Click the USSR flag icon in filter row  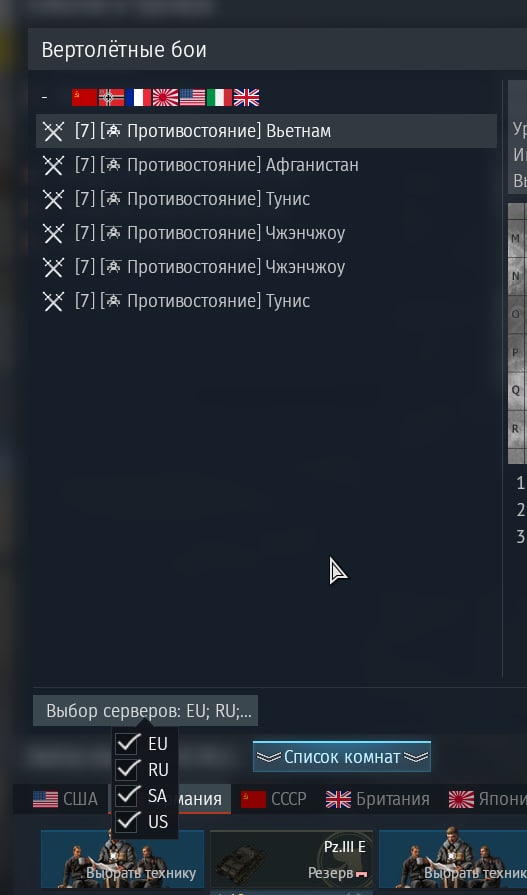pyautogui.click(x=85, y=98)
